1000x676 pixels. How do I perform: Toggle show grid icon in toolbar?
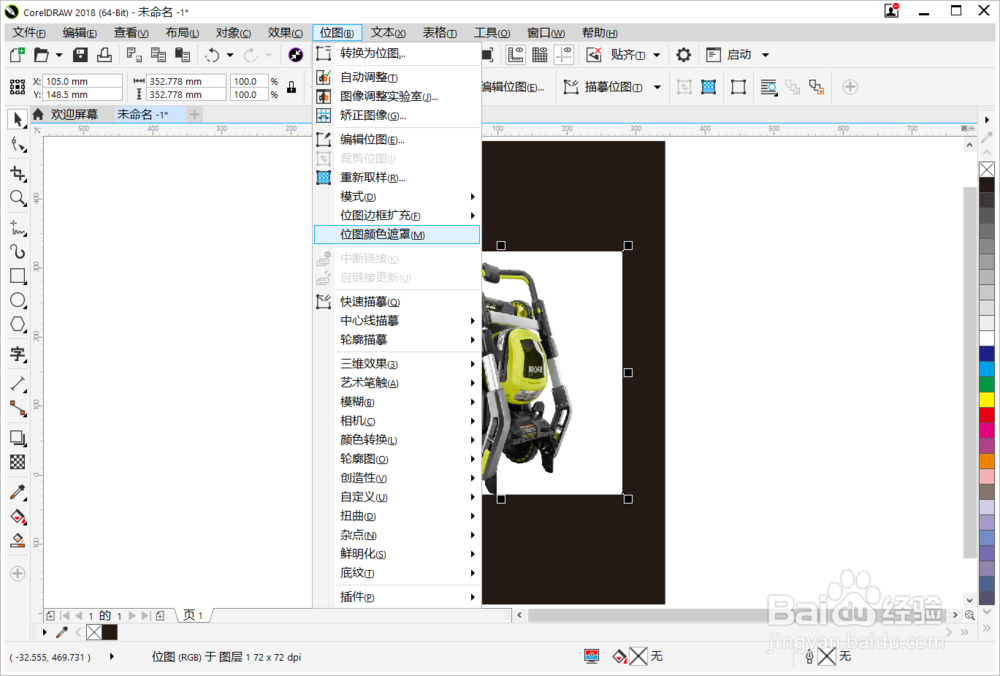(540, 55)
